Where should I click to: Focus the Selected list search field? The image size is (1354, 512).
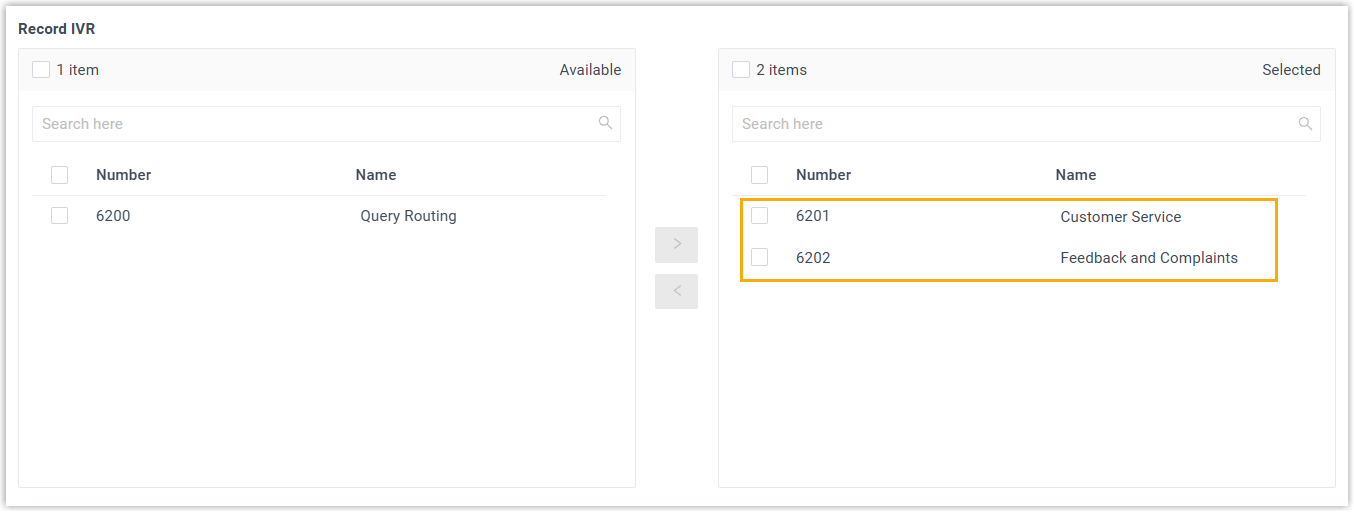[x=1010, y=124]
